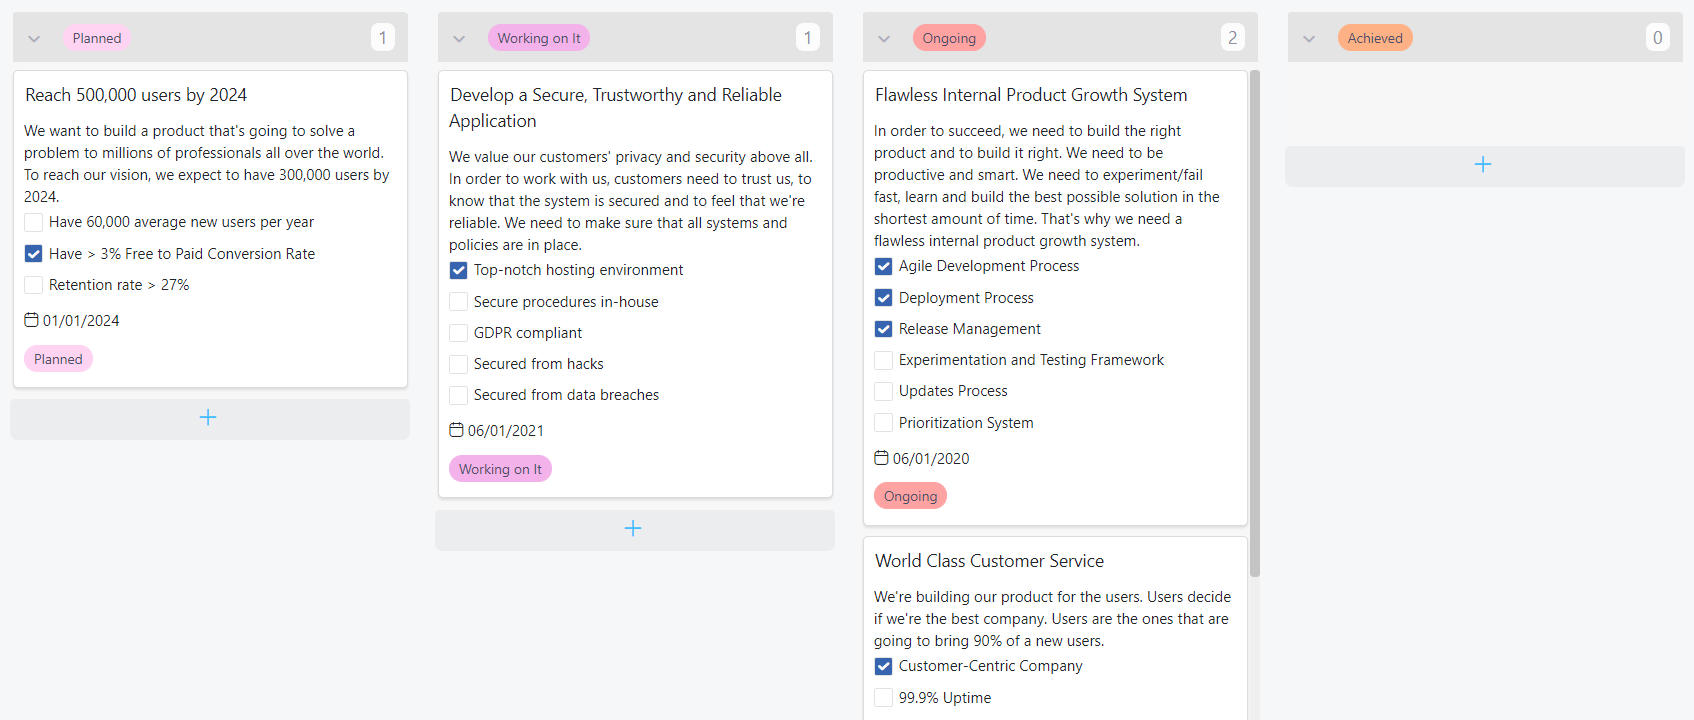The height and width of the screenshot is (720, 1694).
Task: Click the Working on It tag on the card
Action: tap(500, 469)
